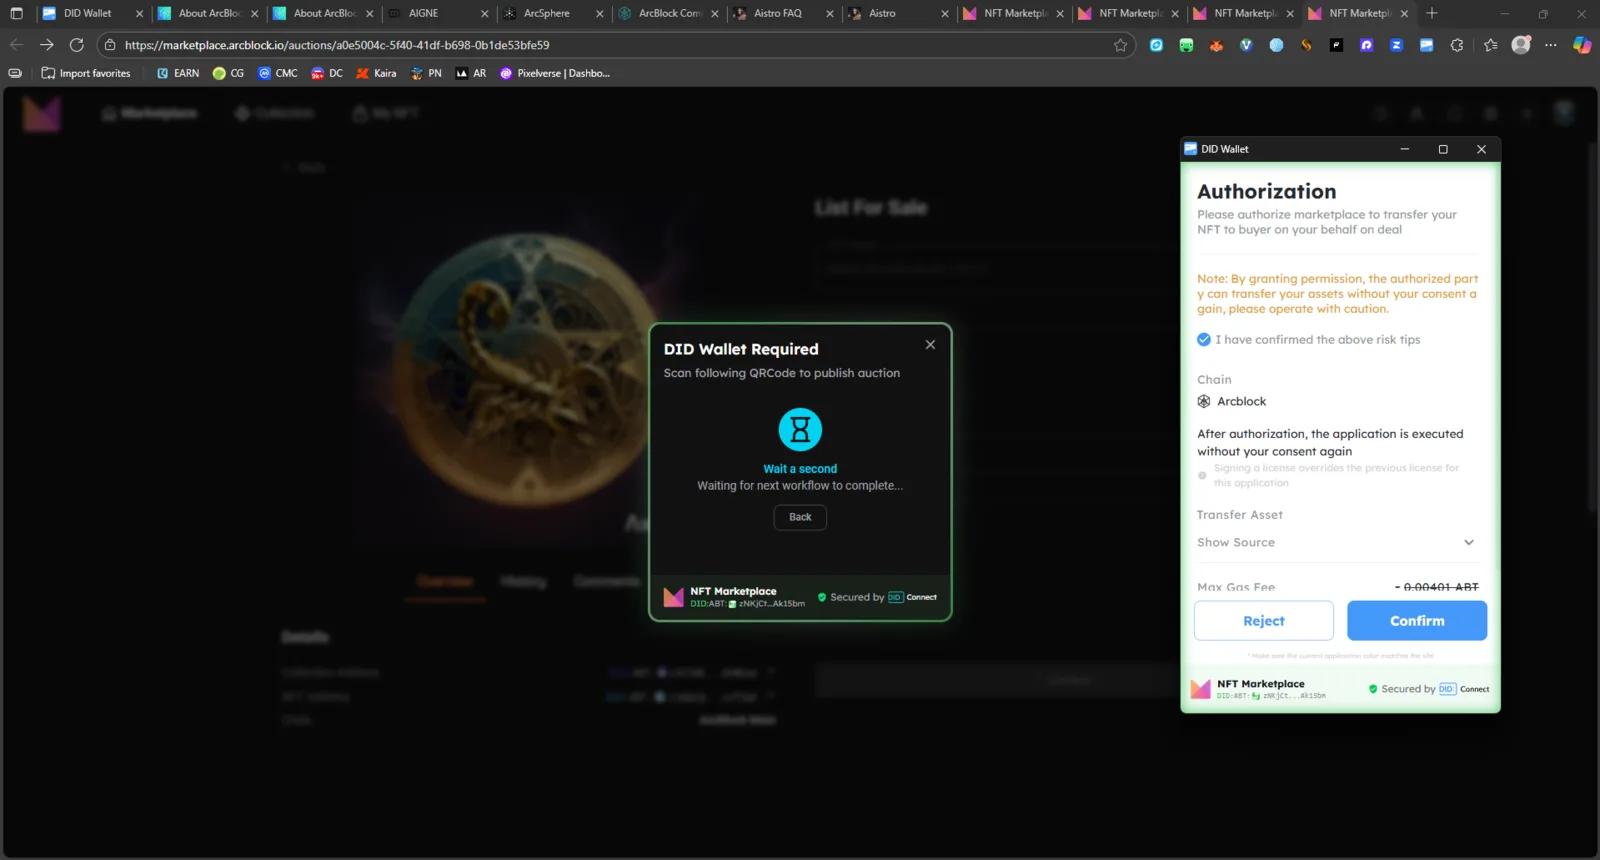Open the Pixelverse Dashboard bookmark
1600x860 pixels.
click(x=555, y=73)
